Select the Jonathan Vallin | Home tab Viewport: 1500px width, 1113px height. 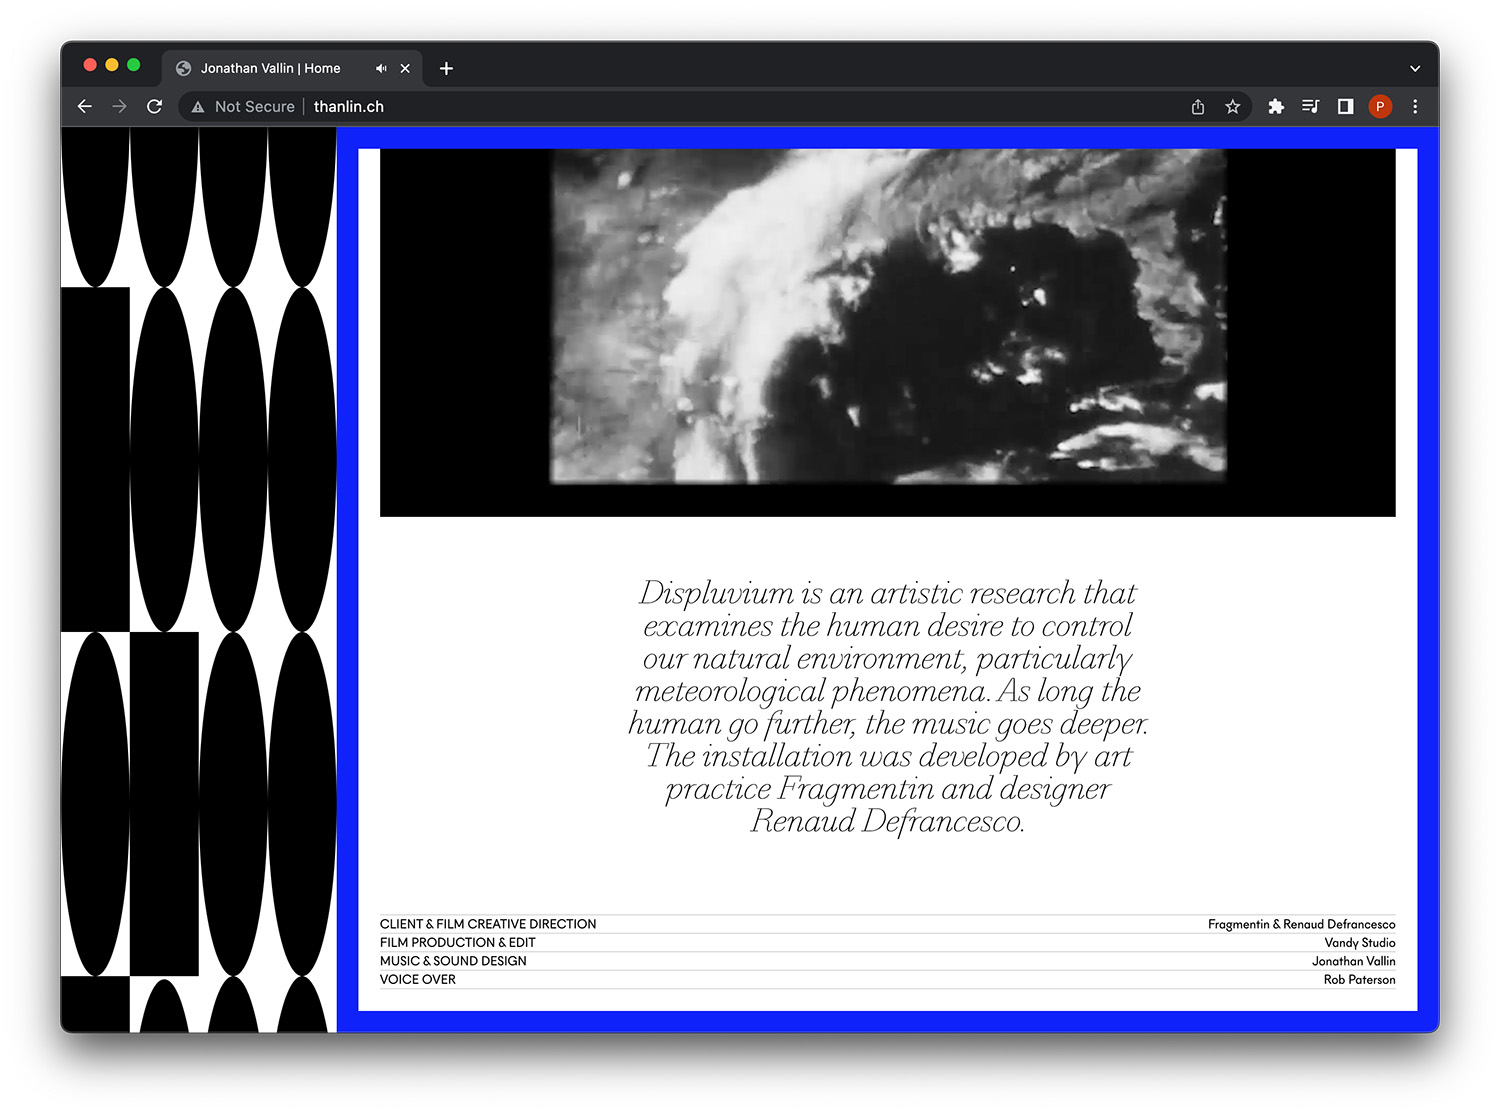click(270, 69)
